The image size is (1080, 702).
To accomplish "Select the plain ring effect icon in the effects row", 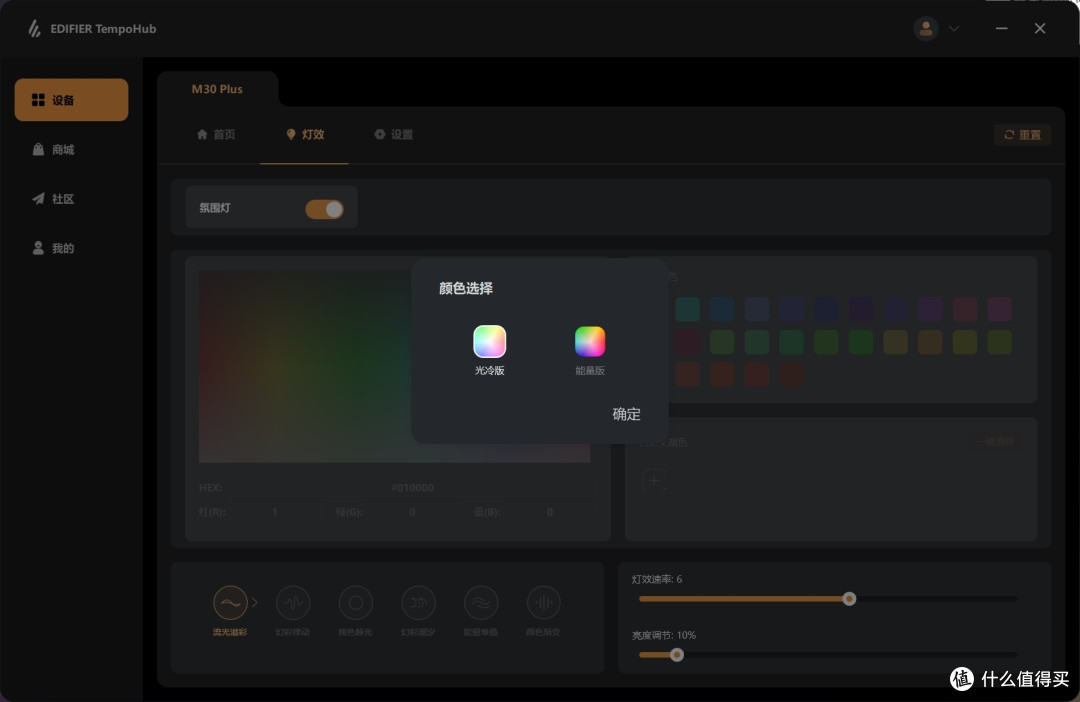I will [x=355, y=603].
